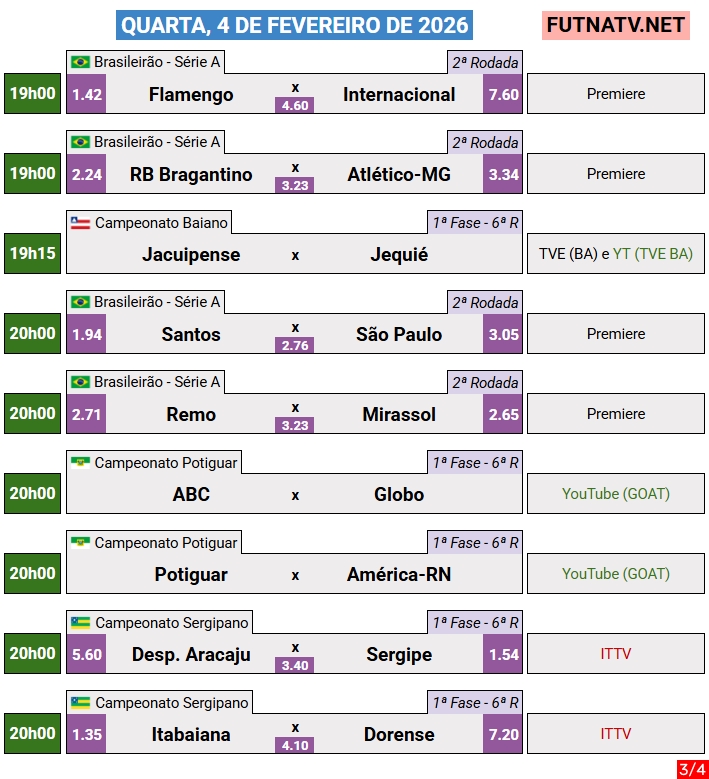This screenshot has width=709, height=779.
Task: Open the FUTNATV.NET site label
Action: (x=616, y=25)
